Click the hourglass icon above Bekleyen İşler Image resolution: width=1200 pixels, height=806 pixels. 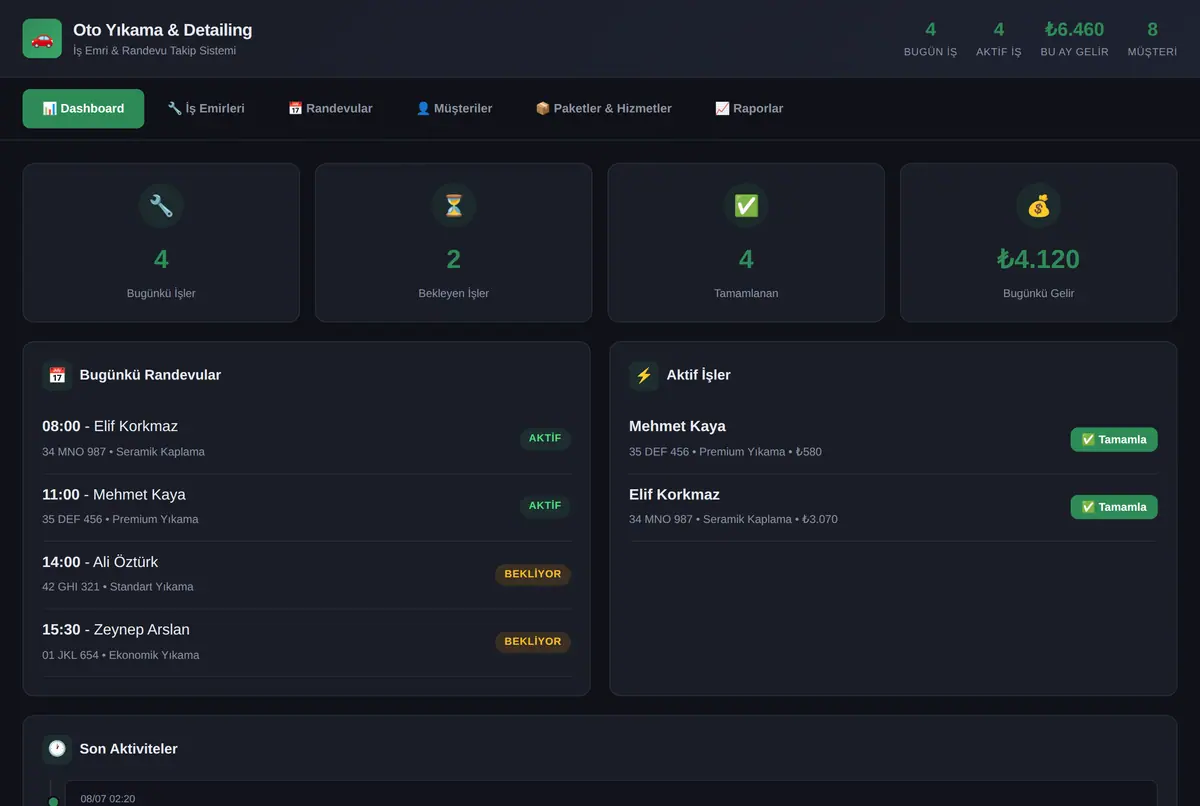coord(454,206)
